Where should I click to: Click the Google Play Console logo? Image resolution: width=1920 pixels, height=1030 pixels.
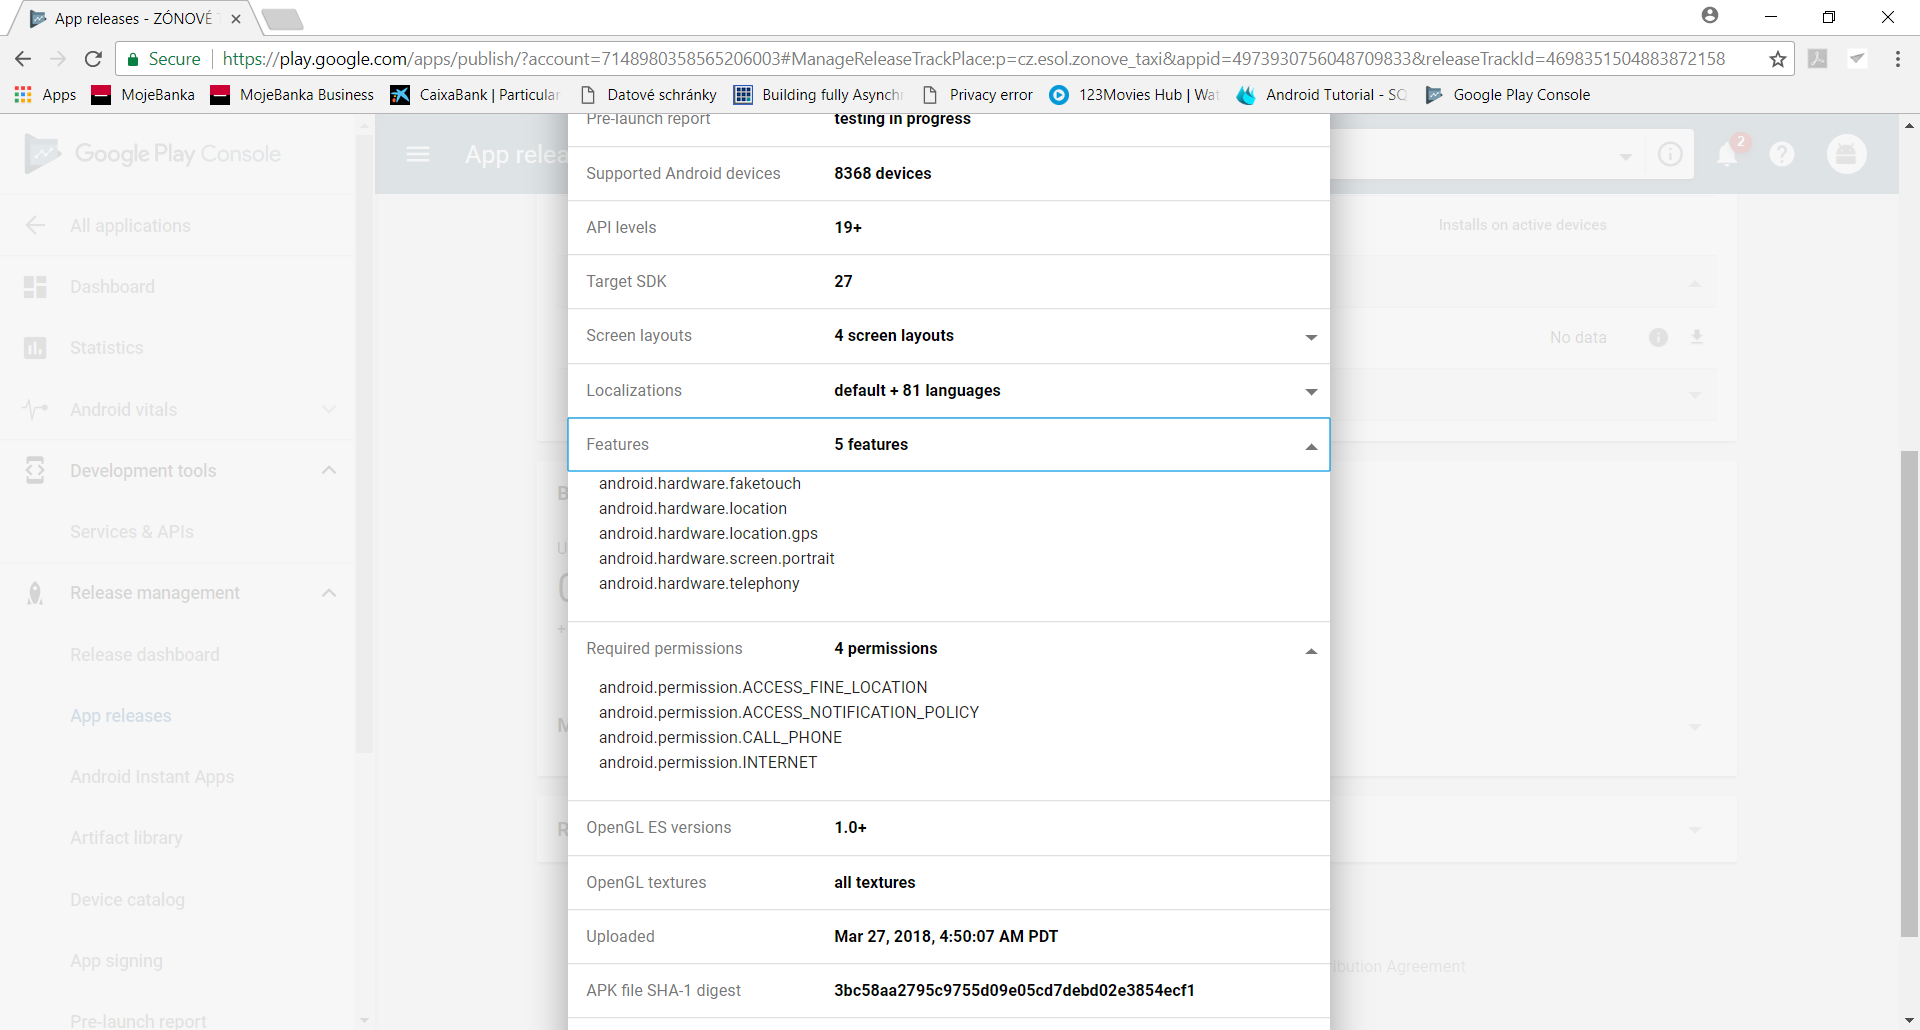click(152, 154)
